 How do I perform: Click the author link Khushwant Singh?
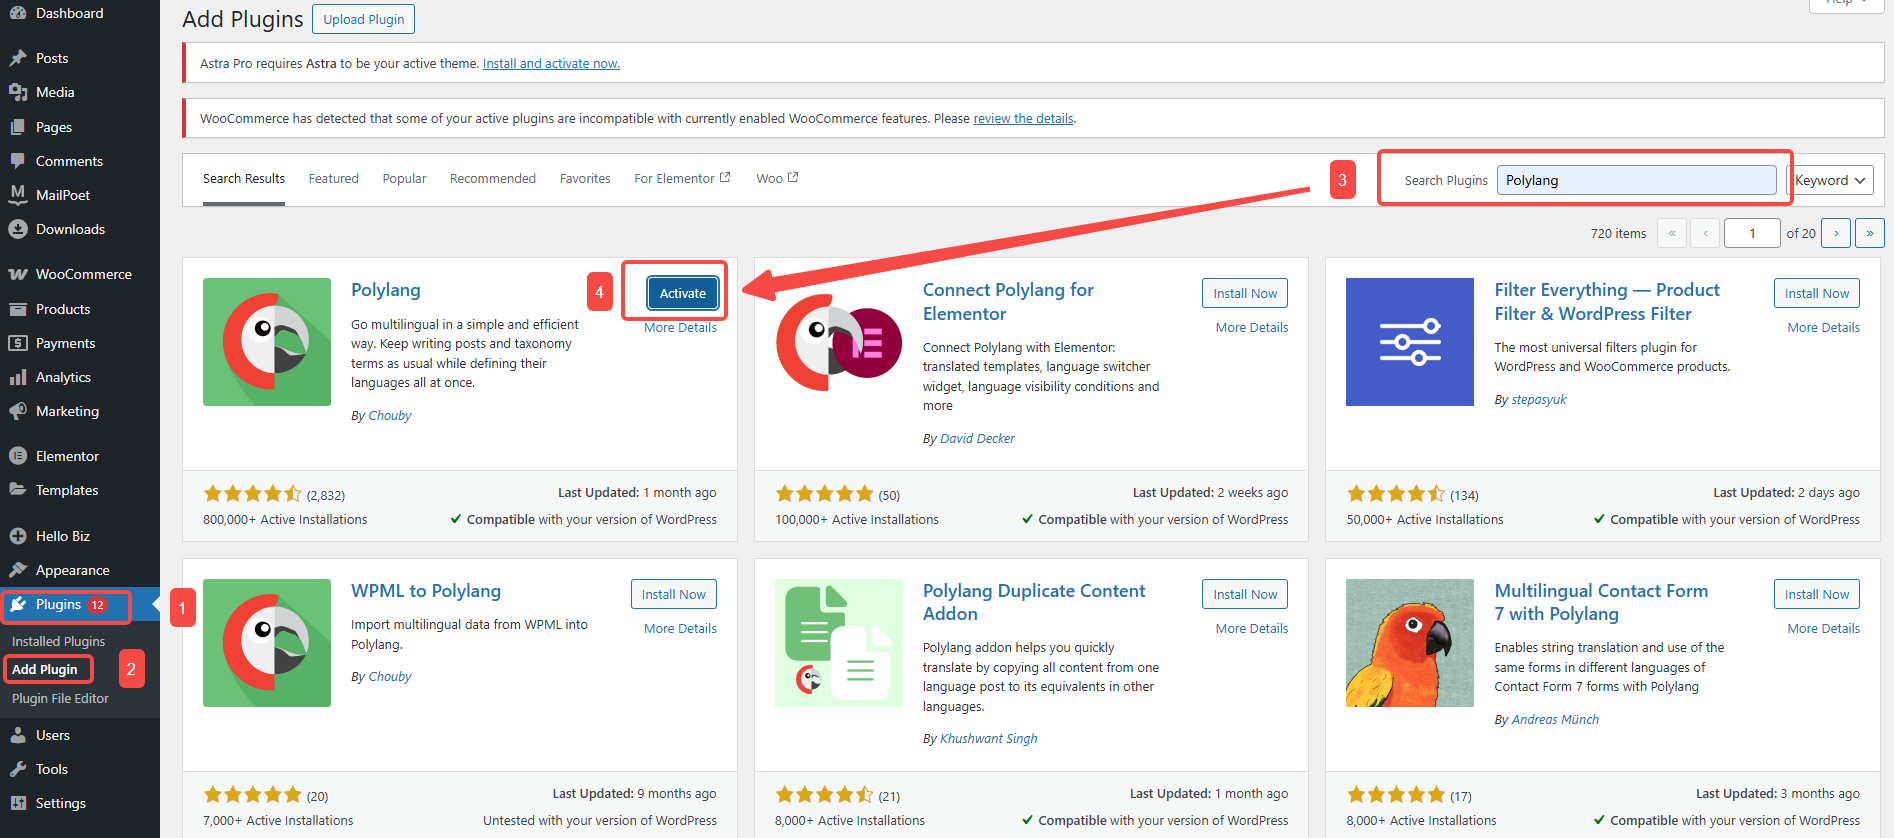[989, 738]
